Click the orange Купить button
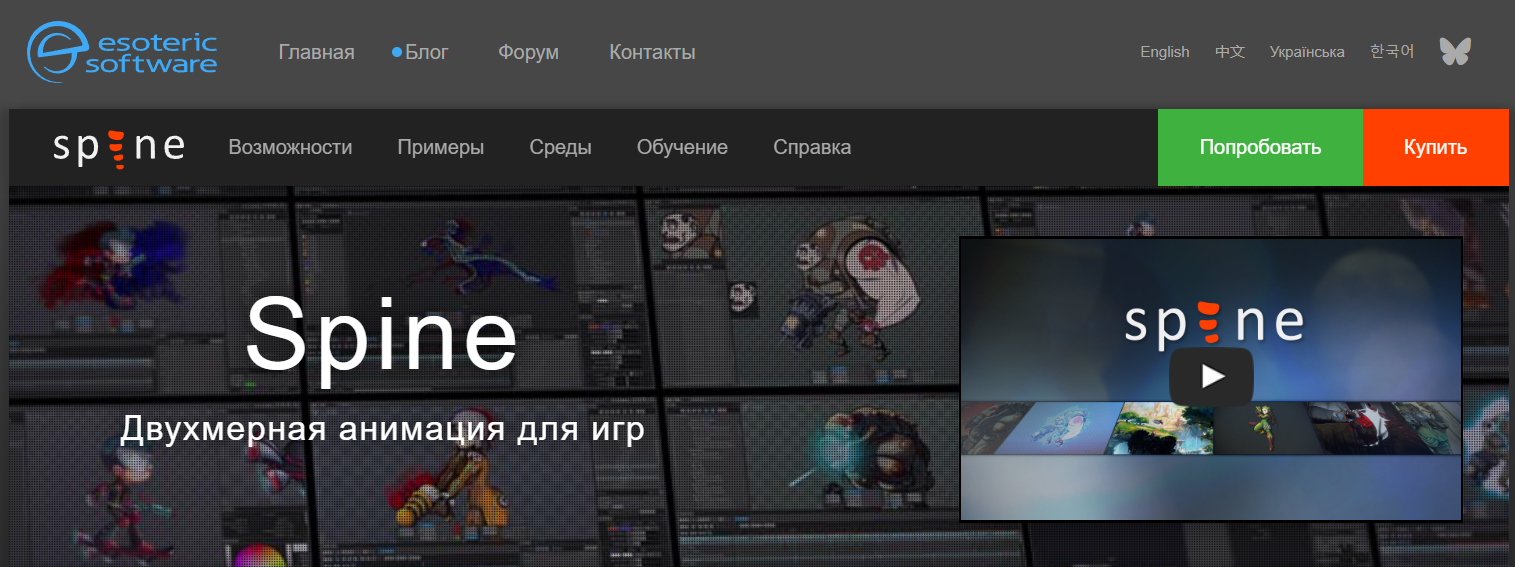 coord(1435,147)
